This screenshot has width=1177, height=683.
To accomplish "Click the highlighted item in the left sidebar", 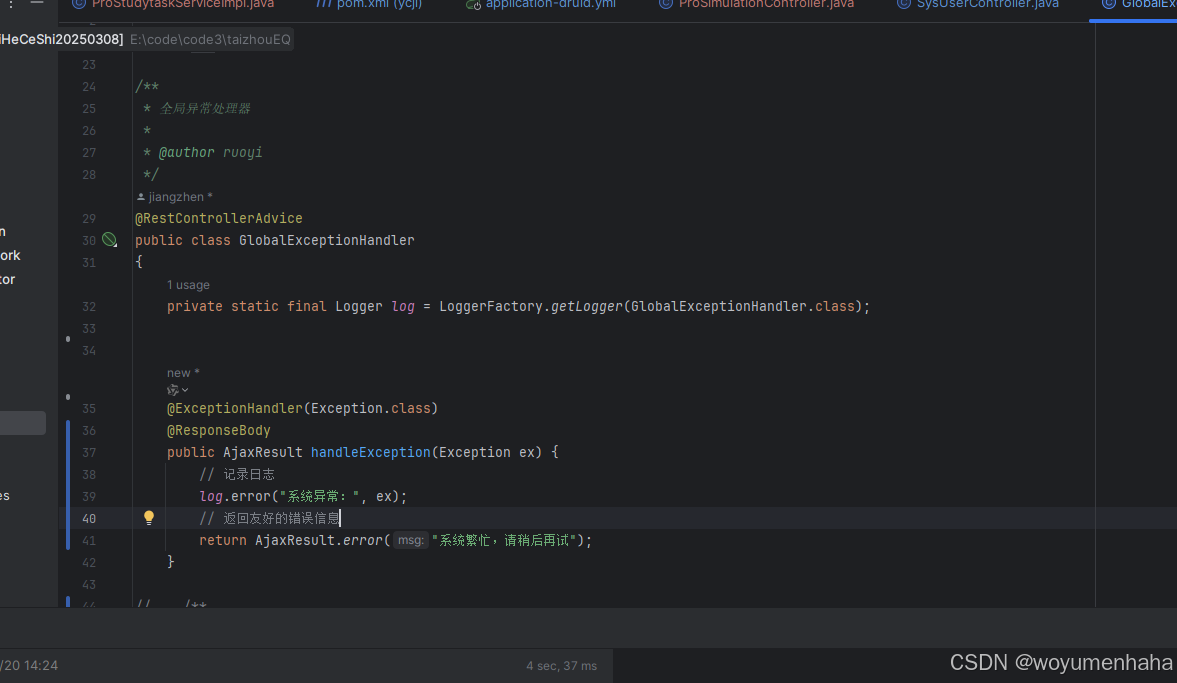I will (23, 423).
